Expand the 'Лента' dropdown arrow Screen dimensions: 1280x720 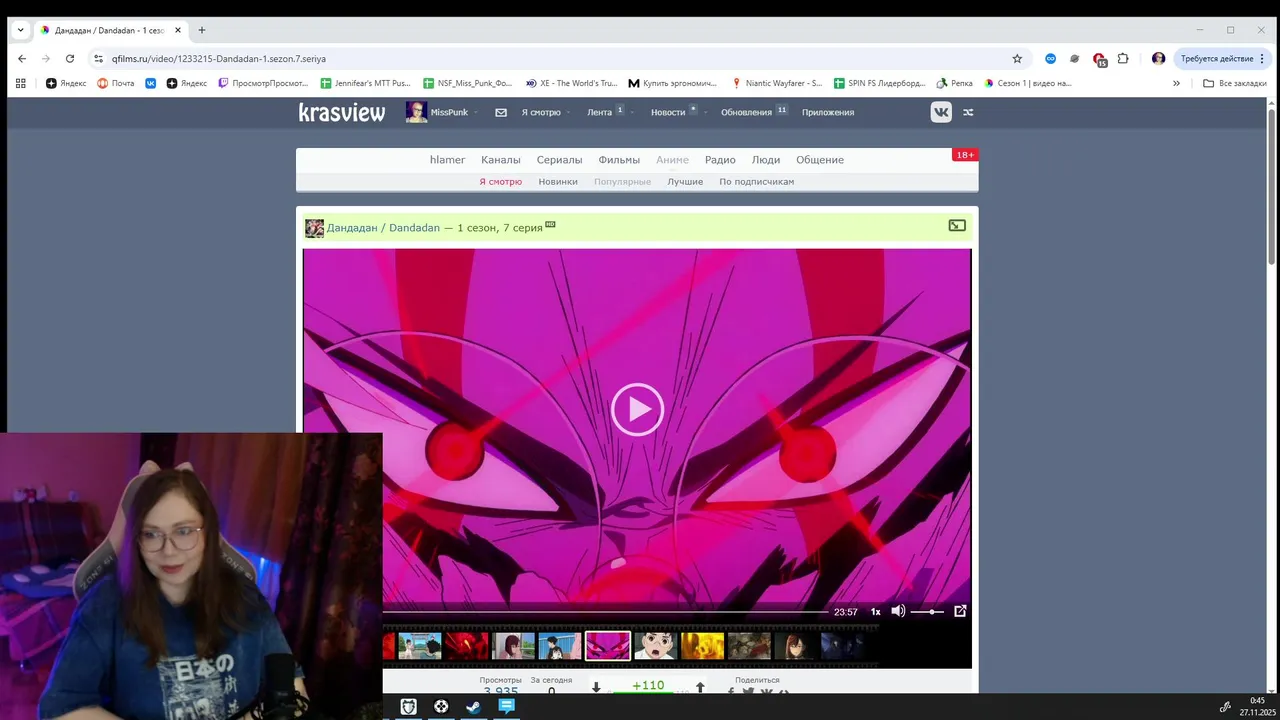click(633, 112)
